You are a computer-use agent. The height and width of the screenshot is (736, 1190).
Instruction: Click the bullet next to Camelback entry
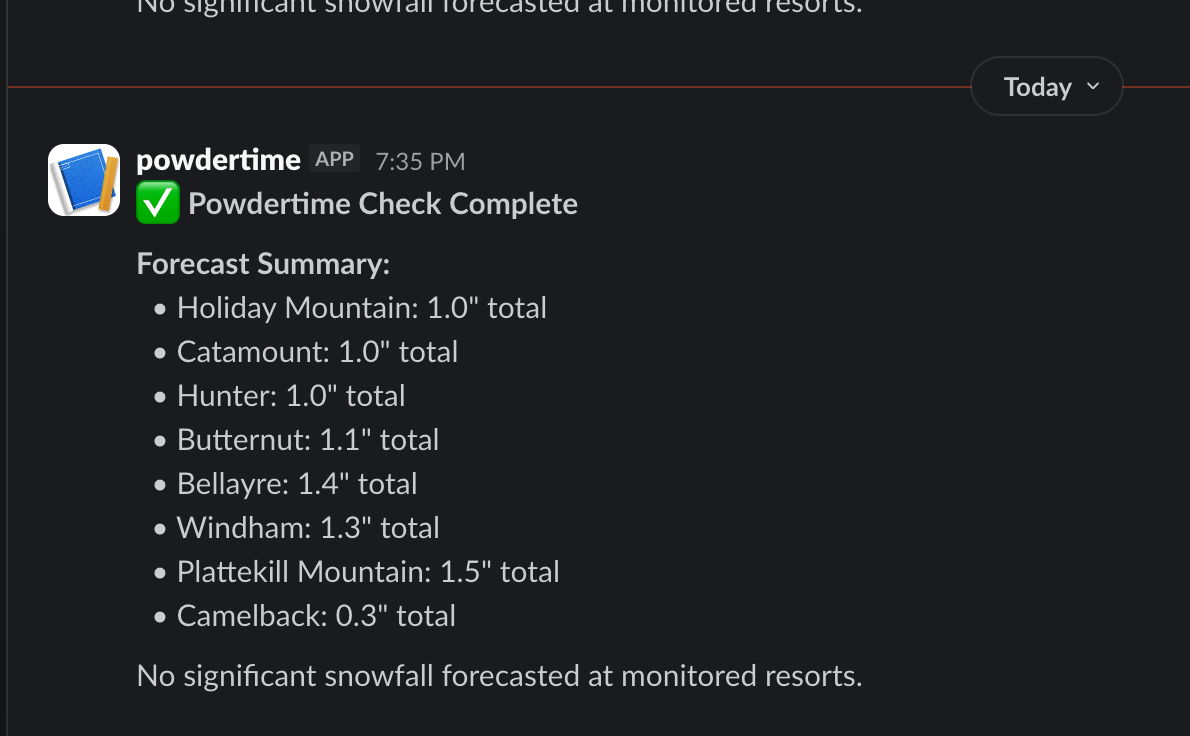(160, 617)
